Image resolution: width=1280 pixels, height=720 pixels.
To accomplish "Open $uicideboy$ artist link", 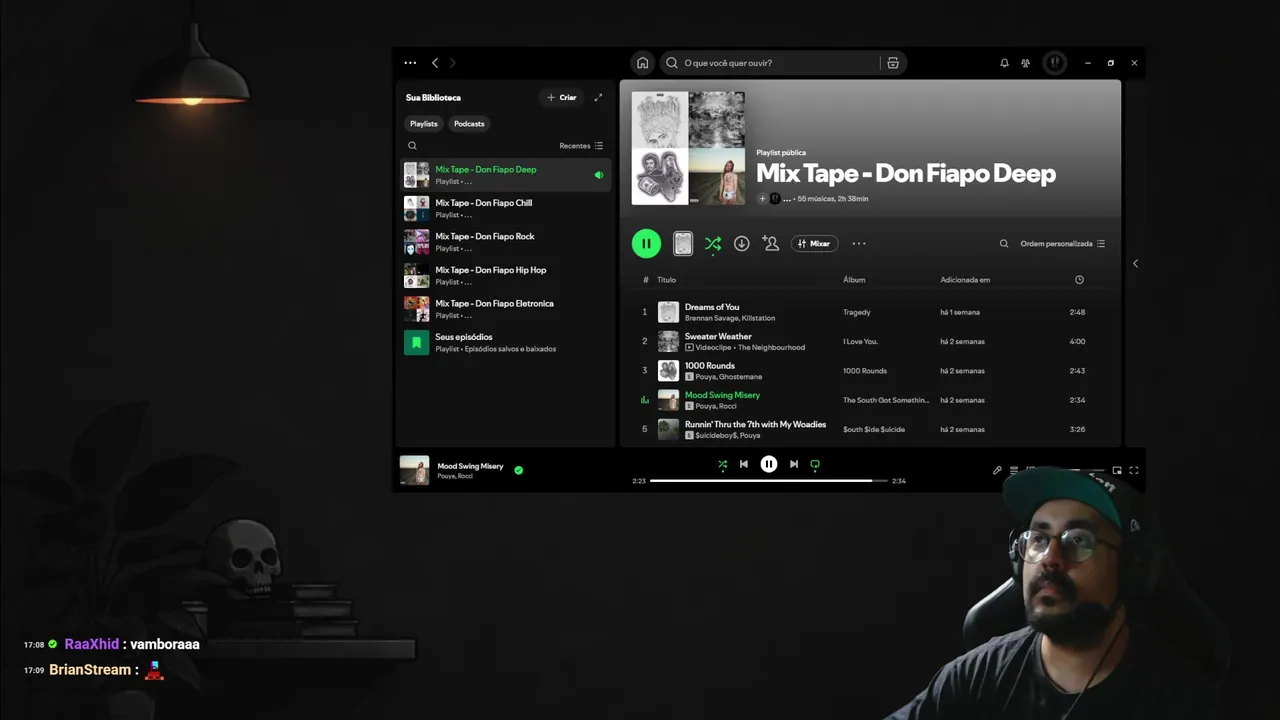I will (x=715, y=435).
